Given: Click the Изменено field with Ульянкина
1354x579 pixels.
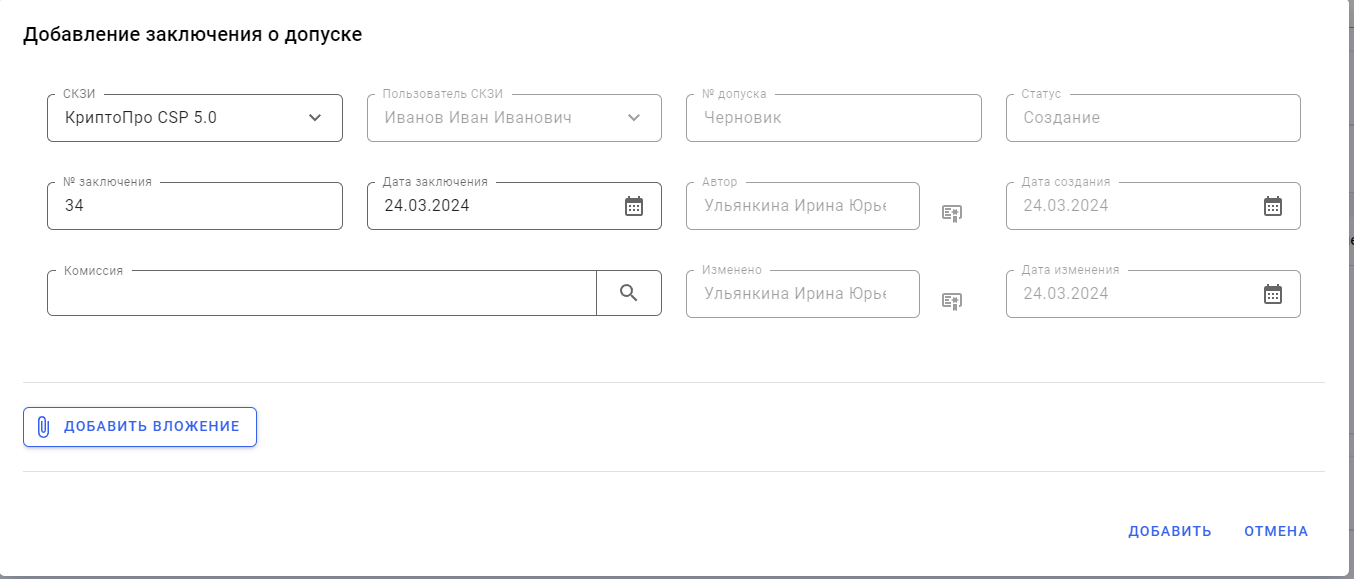Looking at the screenshot, I should tap(802, 294).
